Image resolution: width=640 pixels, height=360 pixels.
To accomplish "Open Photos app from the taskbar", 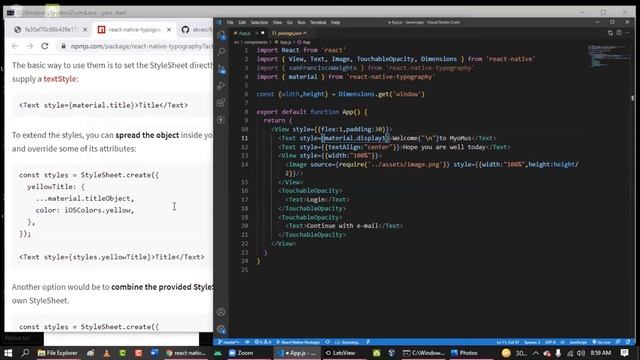I will 464,353.
